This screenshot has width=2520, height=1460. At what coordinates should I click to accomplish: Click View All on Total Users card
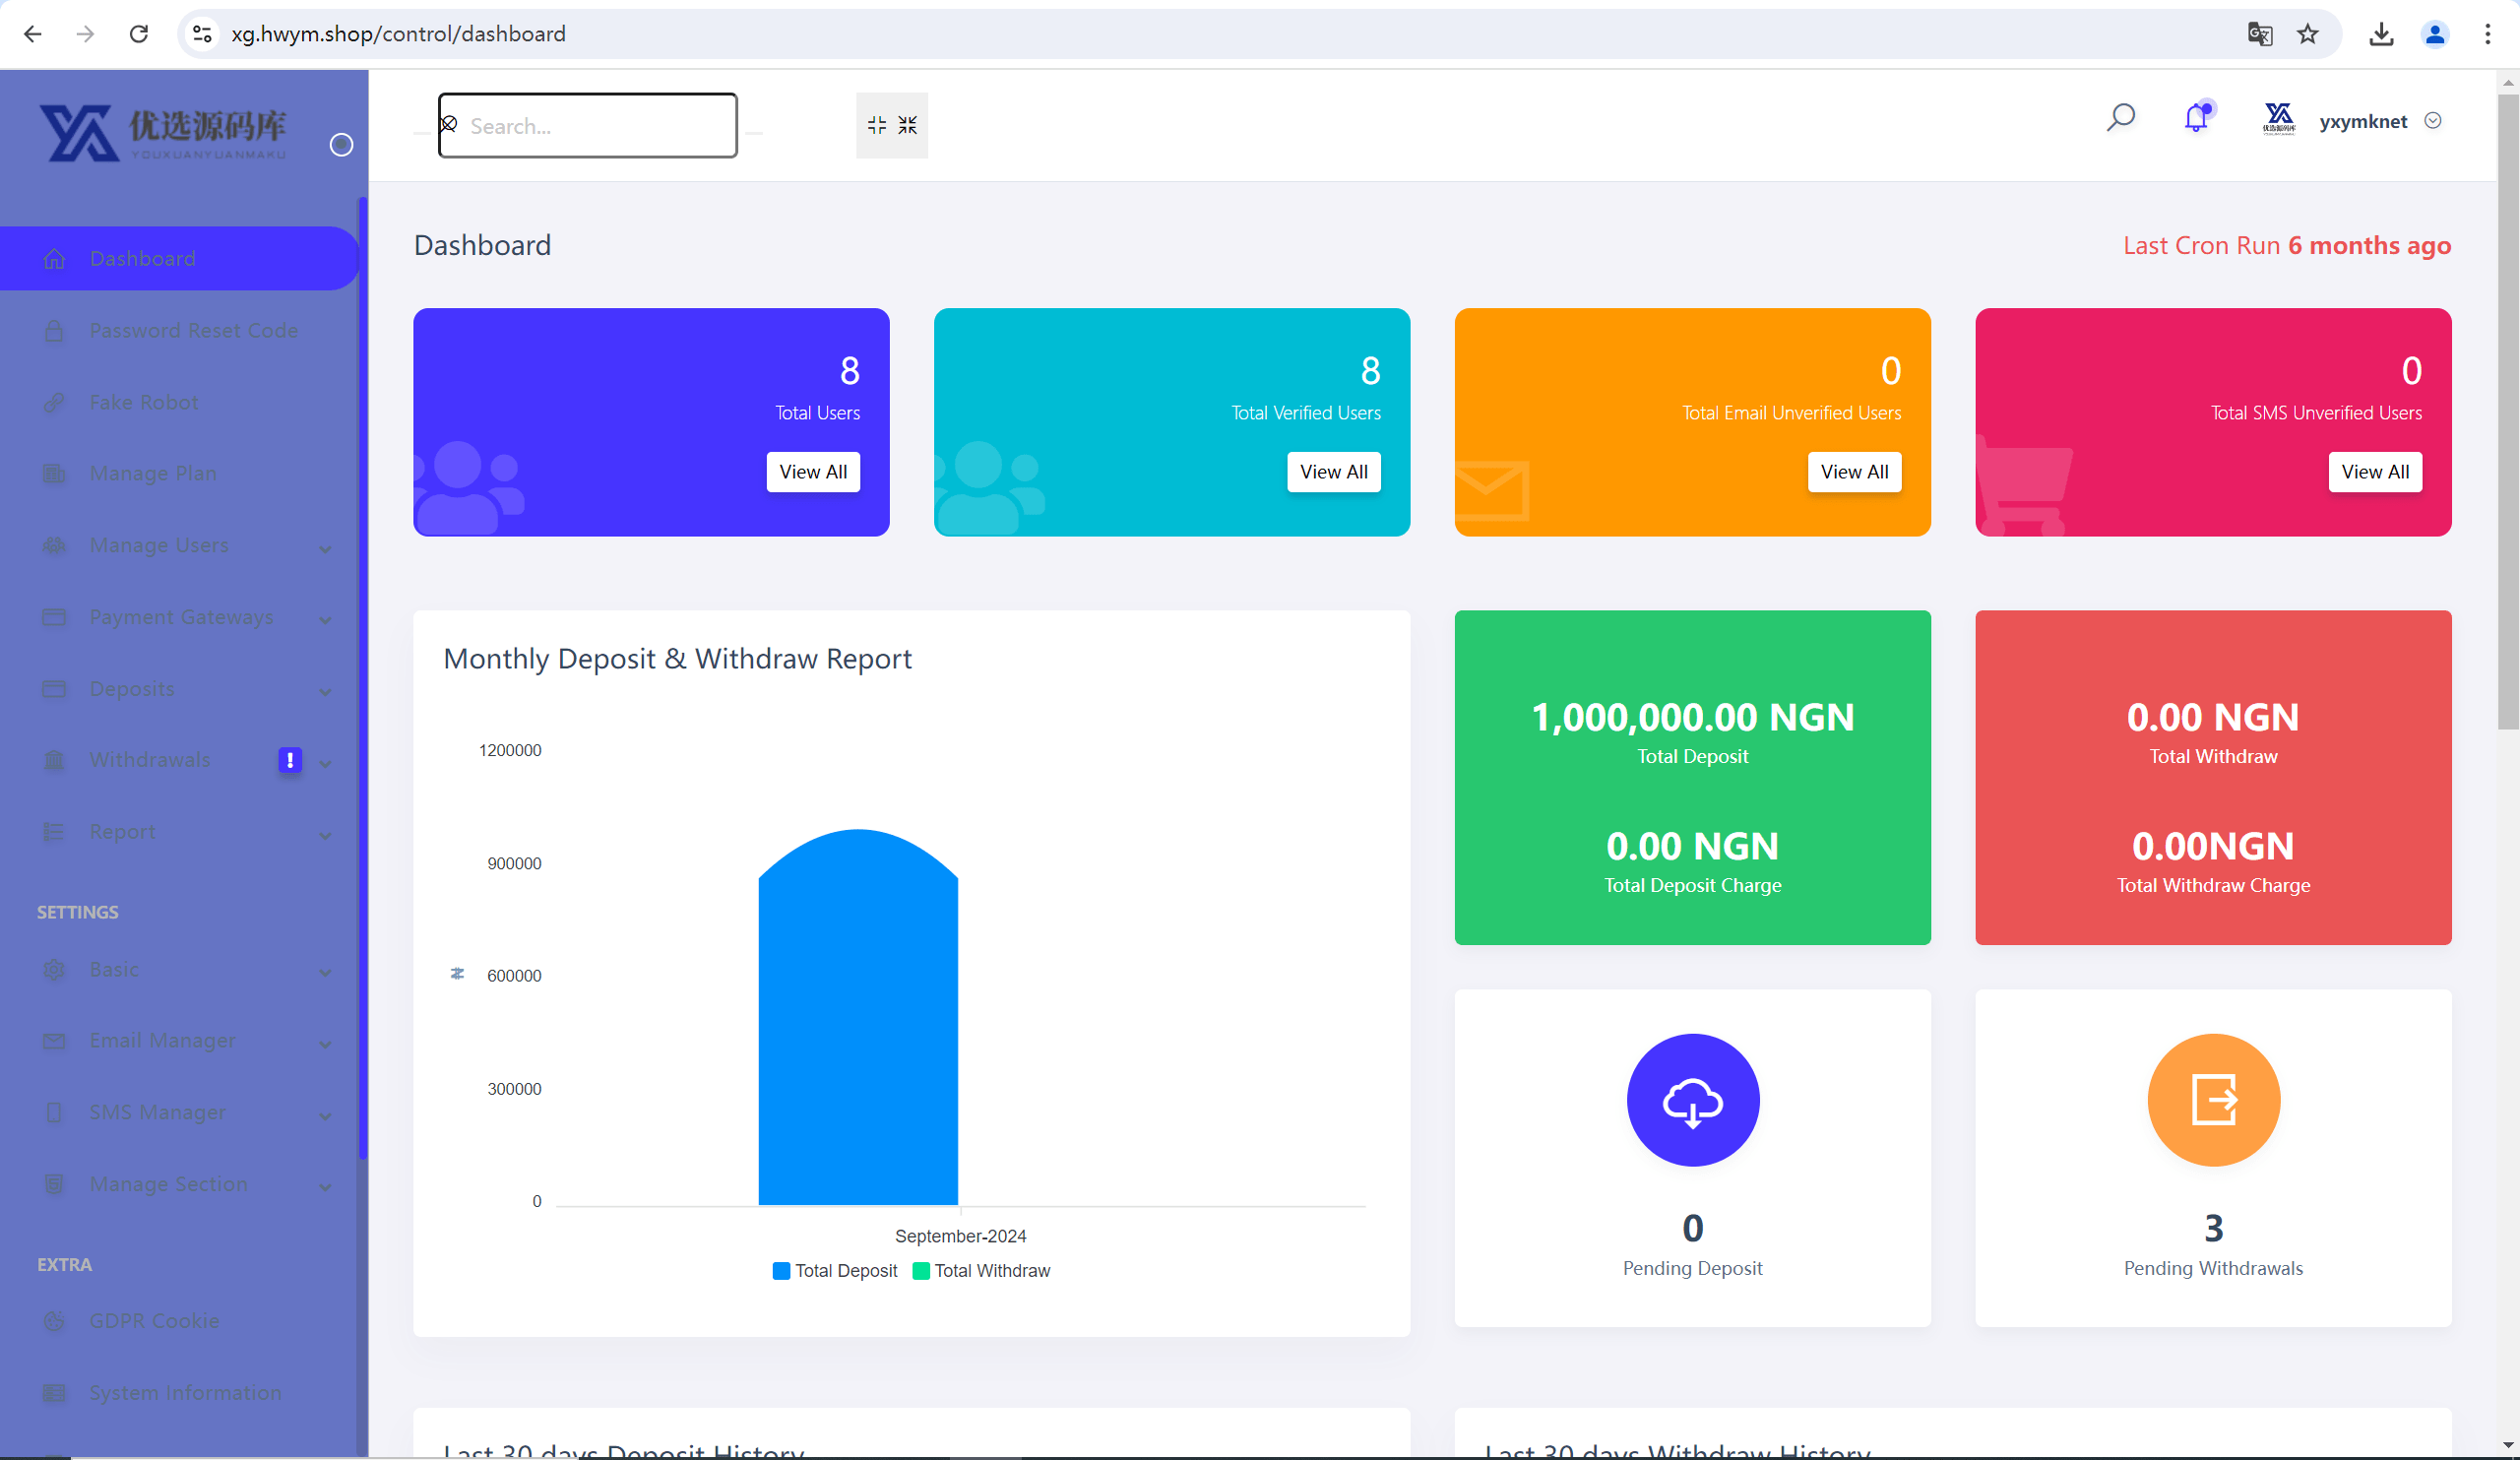pyautogui.click(x=813, y=472)
